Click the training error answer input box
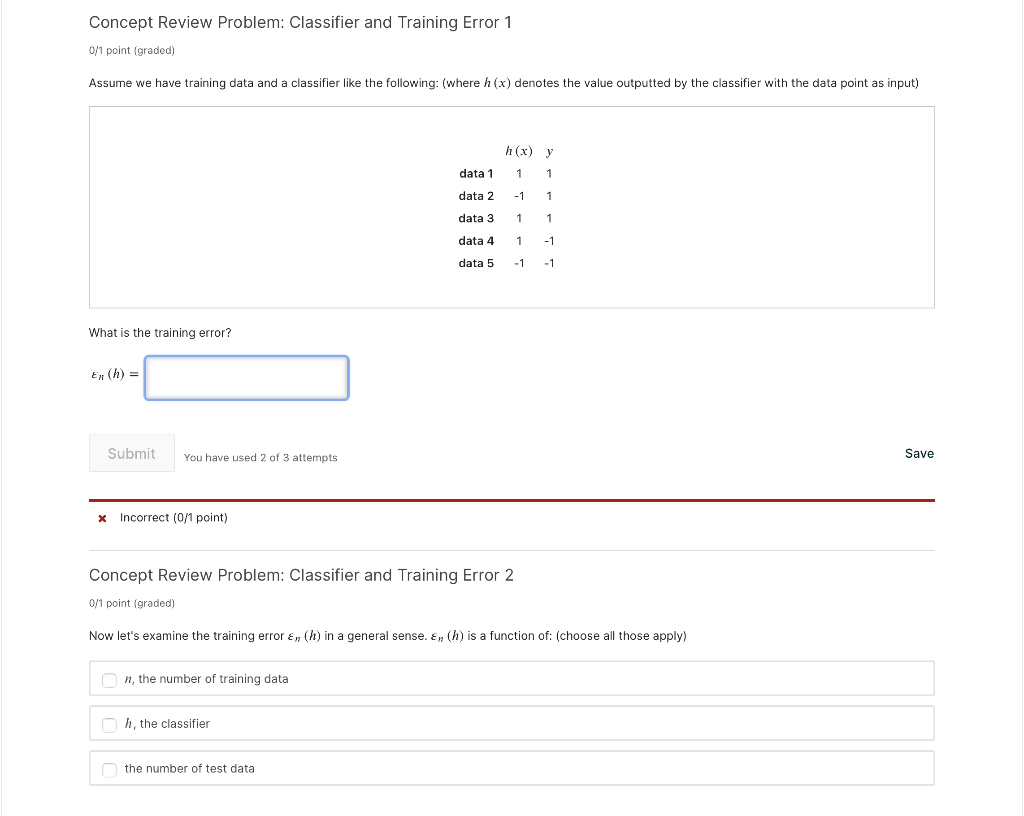 tap(246, 377)
